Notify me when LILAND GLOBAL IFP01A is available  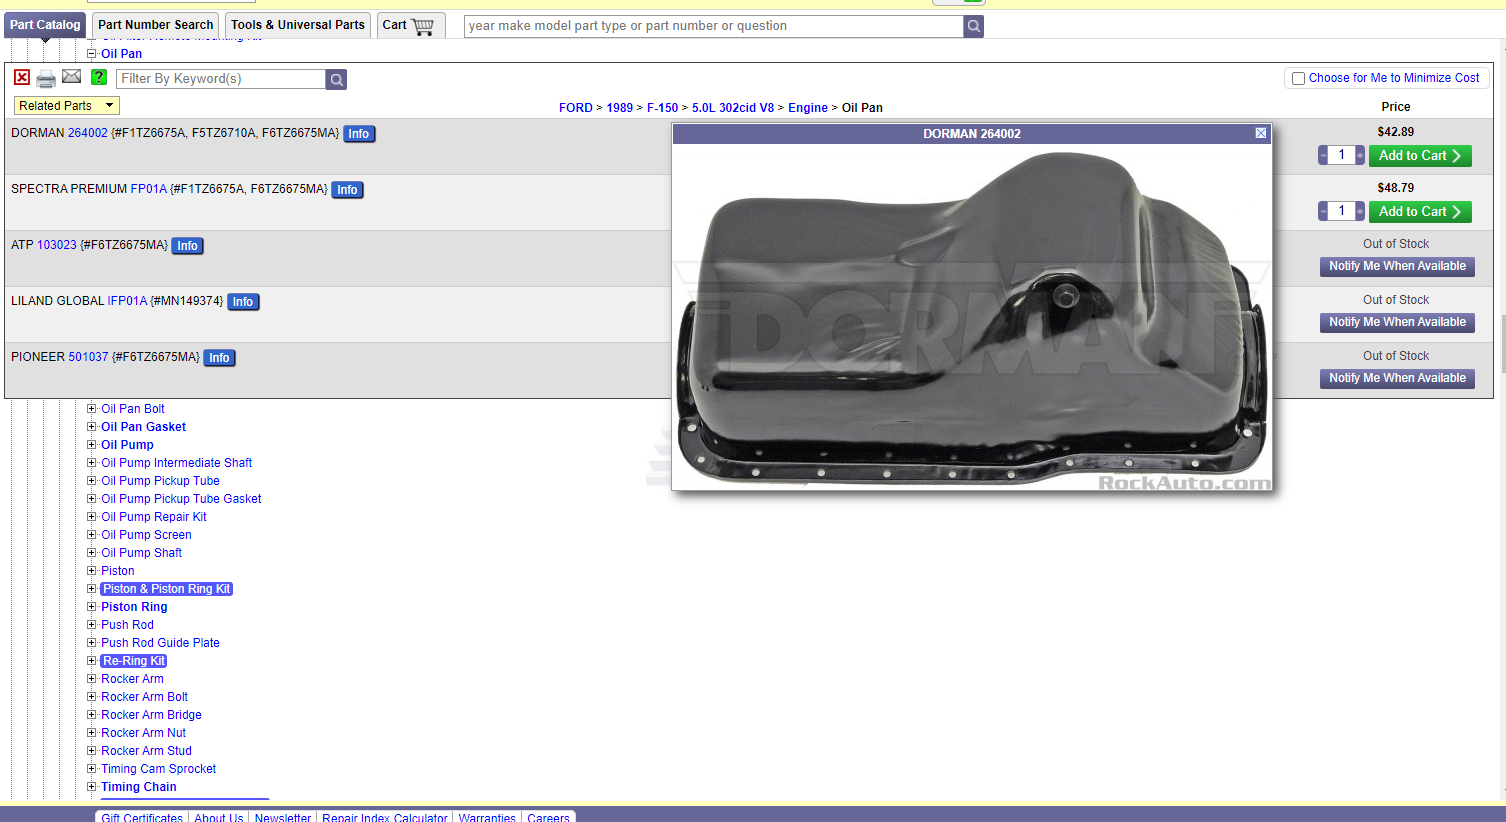coord(1397,322)
